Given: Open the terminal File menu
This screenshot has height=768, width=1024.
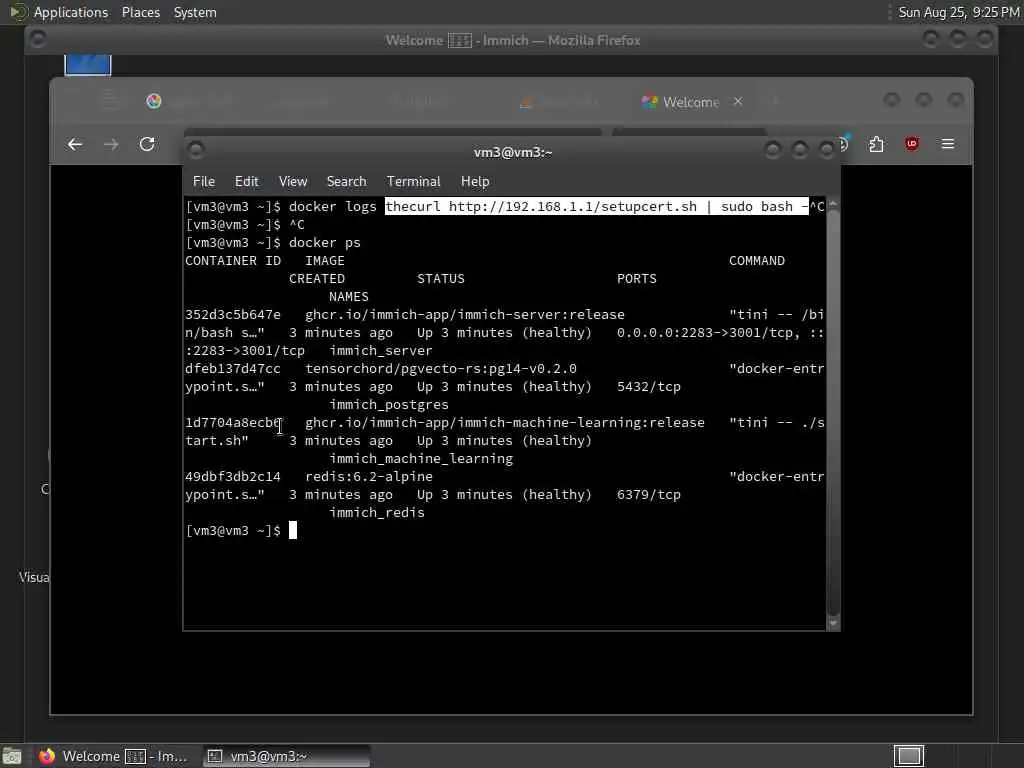Looking at the screenshot, I should [x=204, y=182].
